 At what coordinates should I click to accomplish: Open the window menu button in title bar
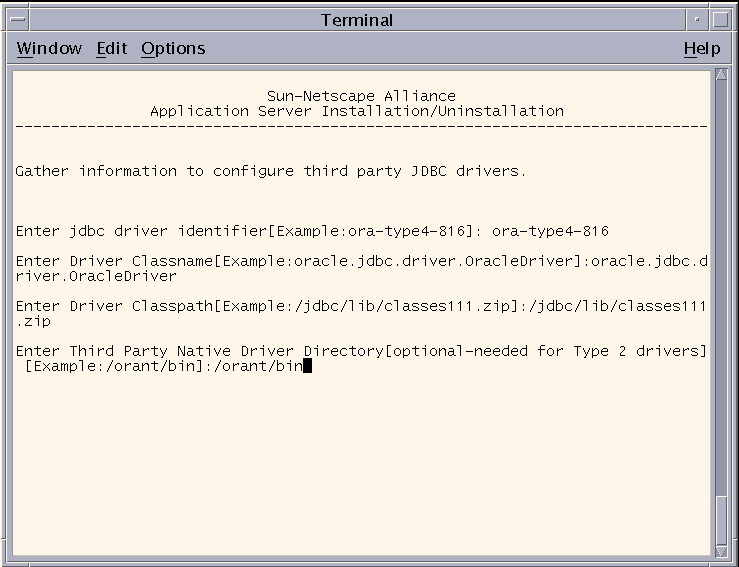pos(18,19)
